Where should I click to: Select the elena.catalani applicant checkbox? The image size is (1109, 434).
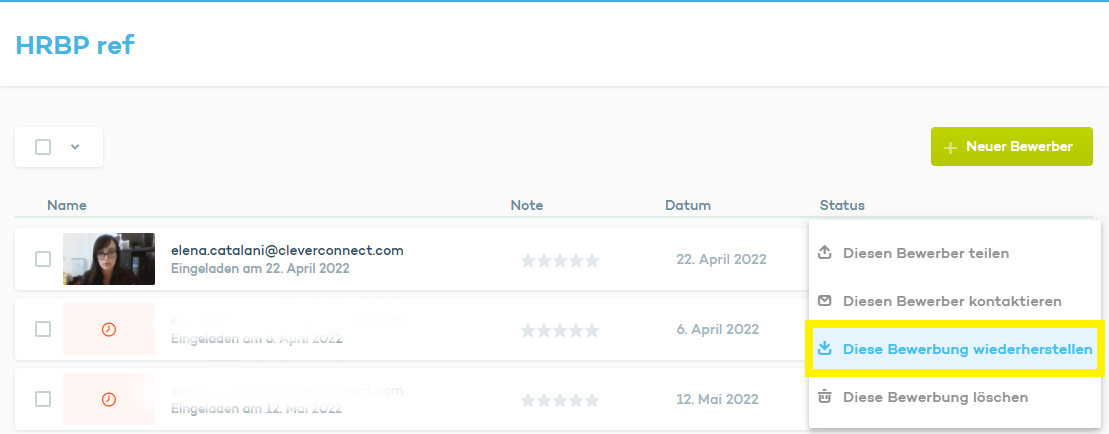43,259
